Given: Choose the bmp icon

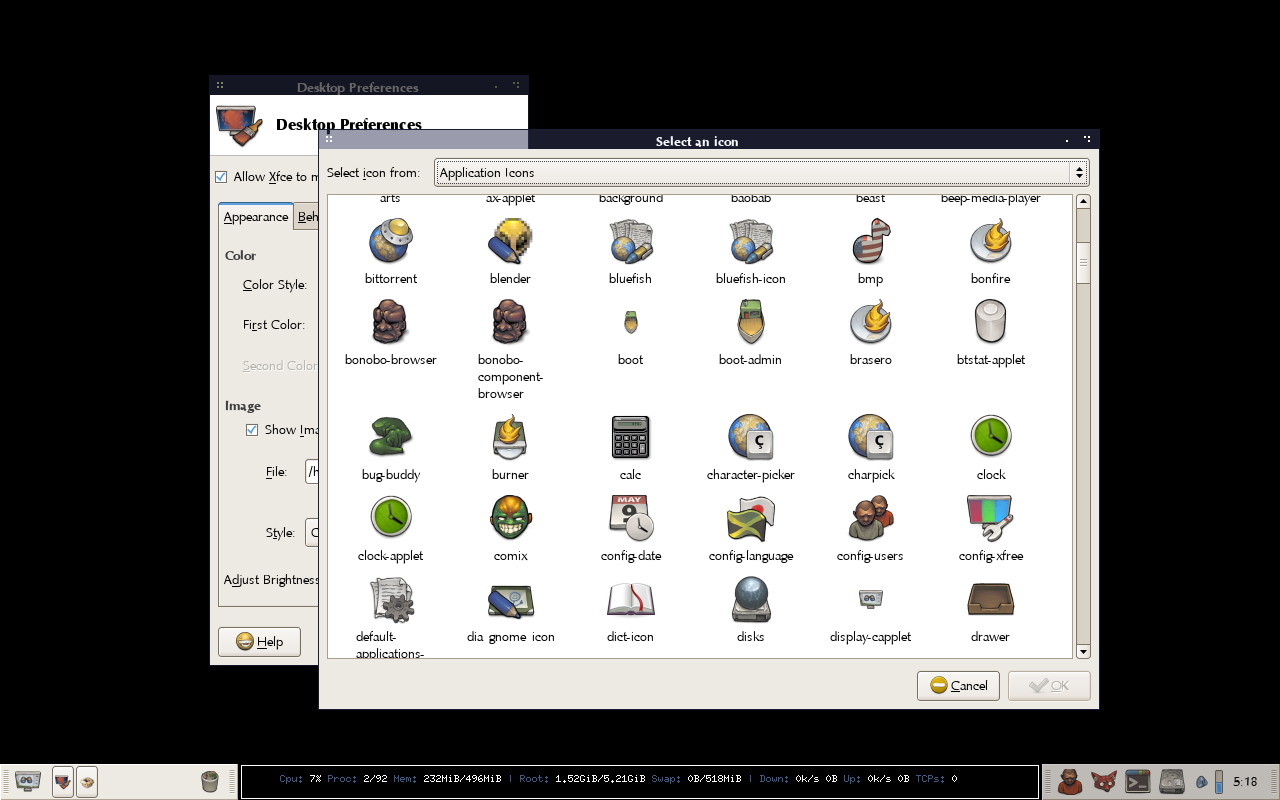Looking at the screenshot, I should point(870,242).
